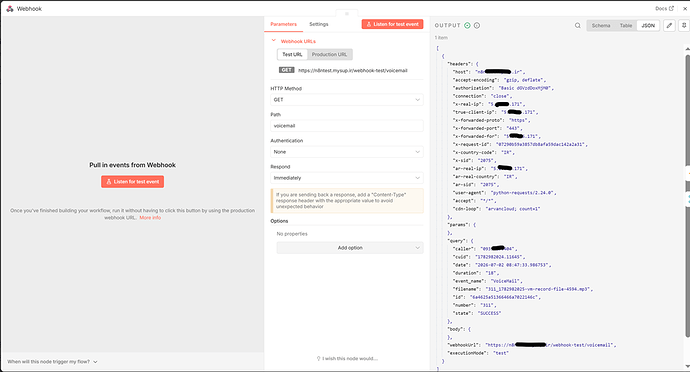The height and width of the screenshot is (372, 690).
Task: Open output search magnifier
Action: [x=577, y=26]
